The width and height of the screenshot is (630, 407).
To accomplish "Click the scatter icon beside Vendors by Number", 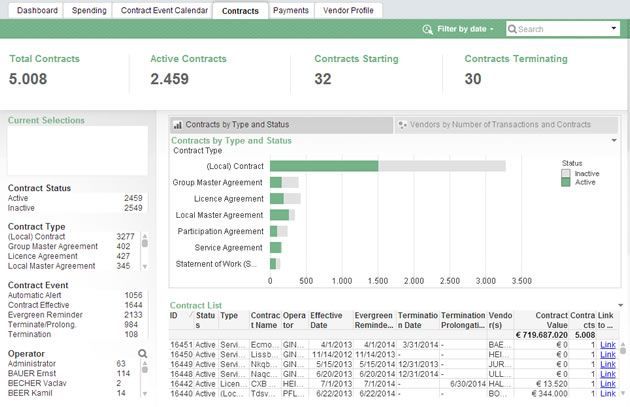I will (402, 125).
